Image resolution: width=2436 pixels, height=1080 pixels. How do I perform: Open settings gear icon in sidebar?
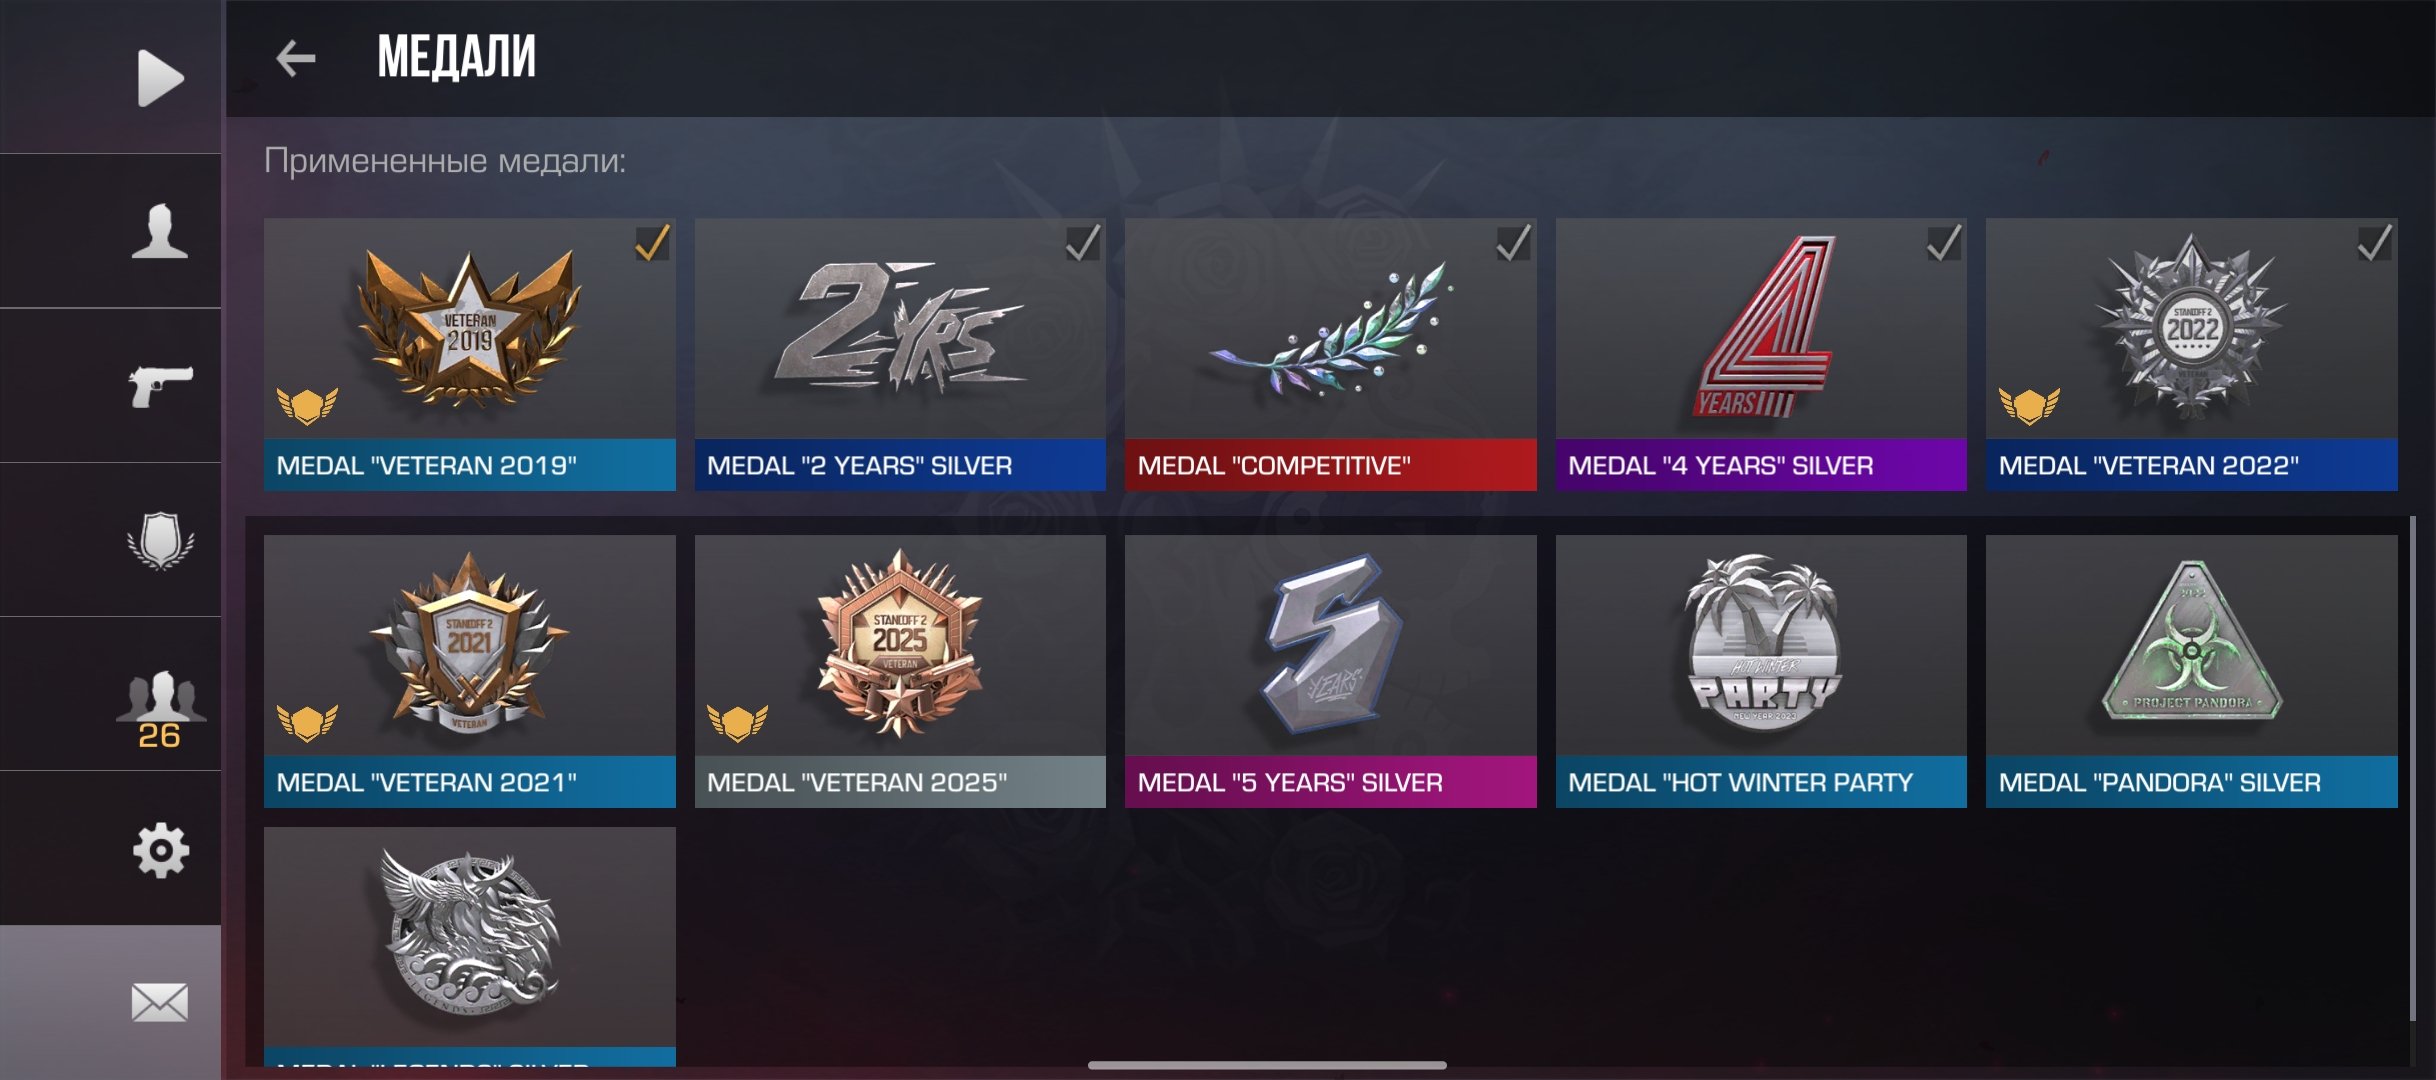tap(160, 851)
